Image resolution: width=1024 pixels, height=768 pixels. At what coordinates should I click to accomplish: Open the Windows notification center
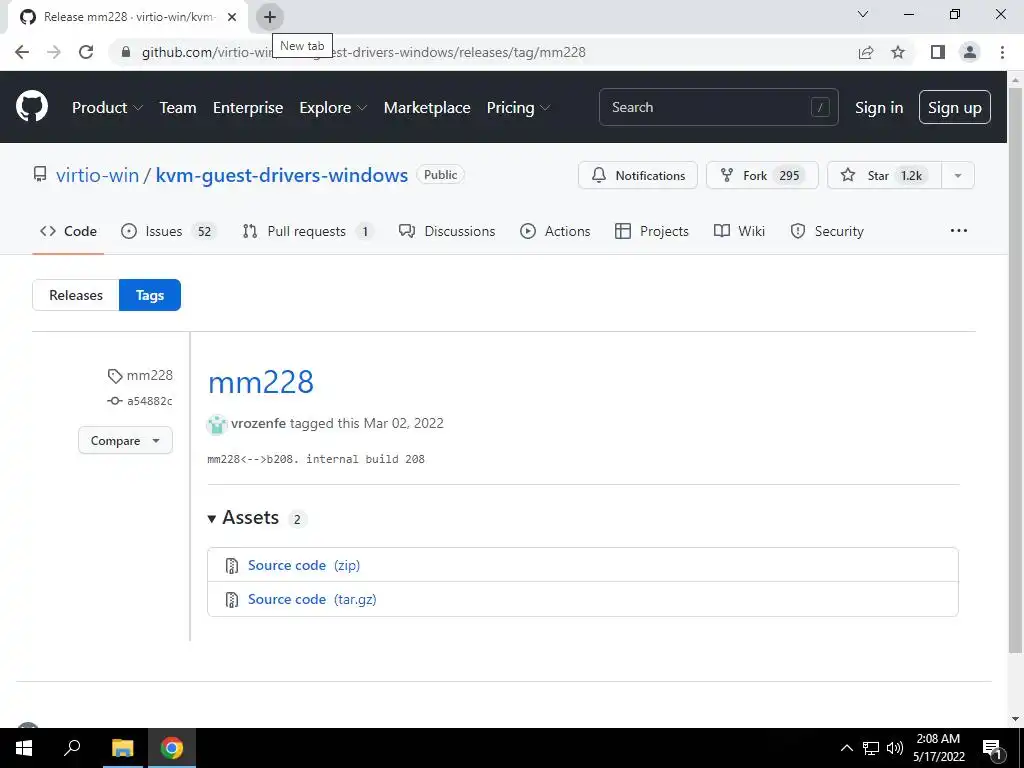[x=992, y=748]
